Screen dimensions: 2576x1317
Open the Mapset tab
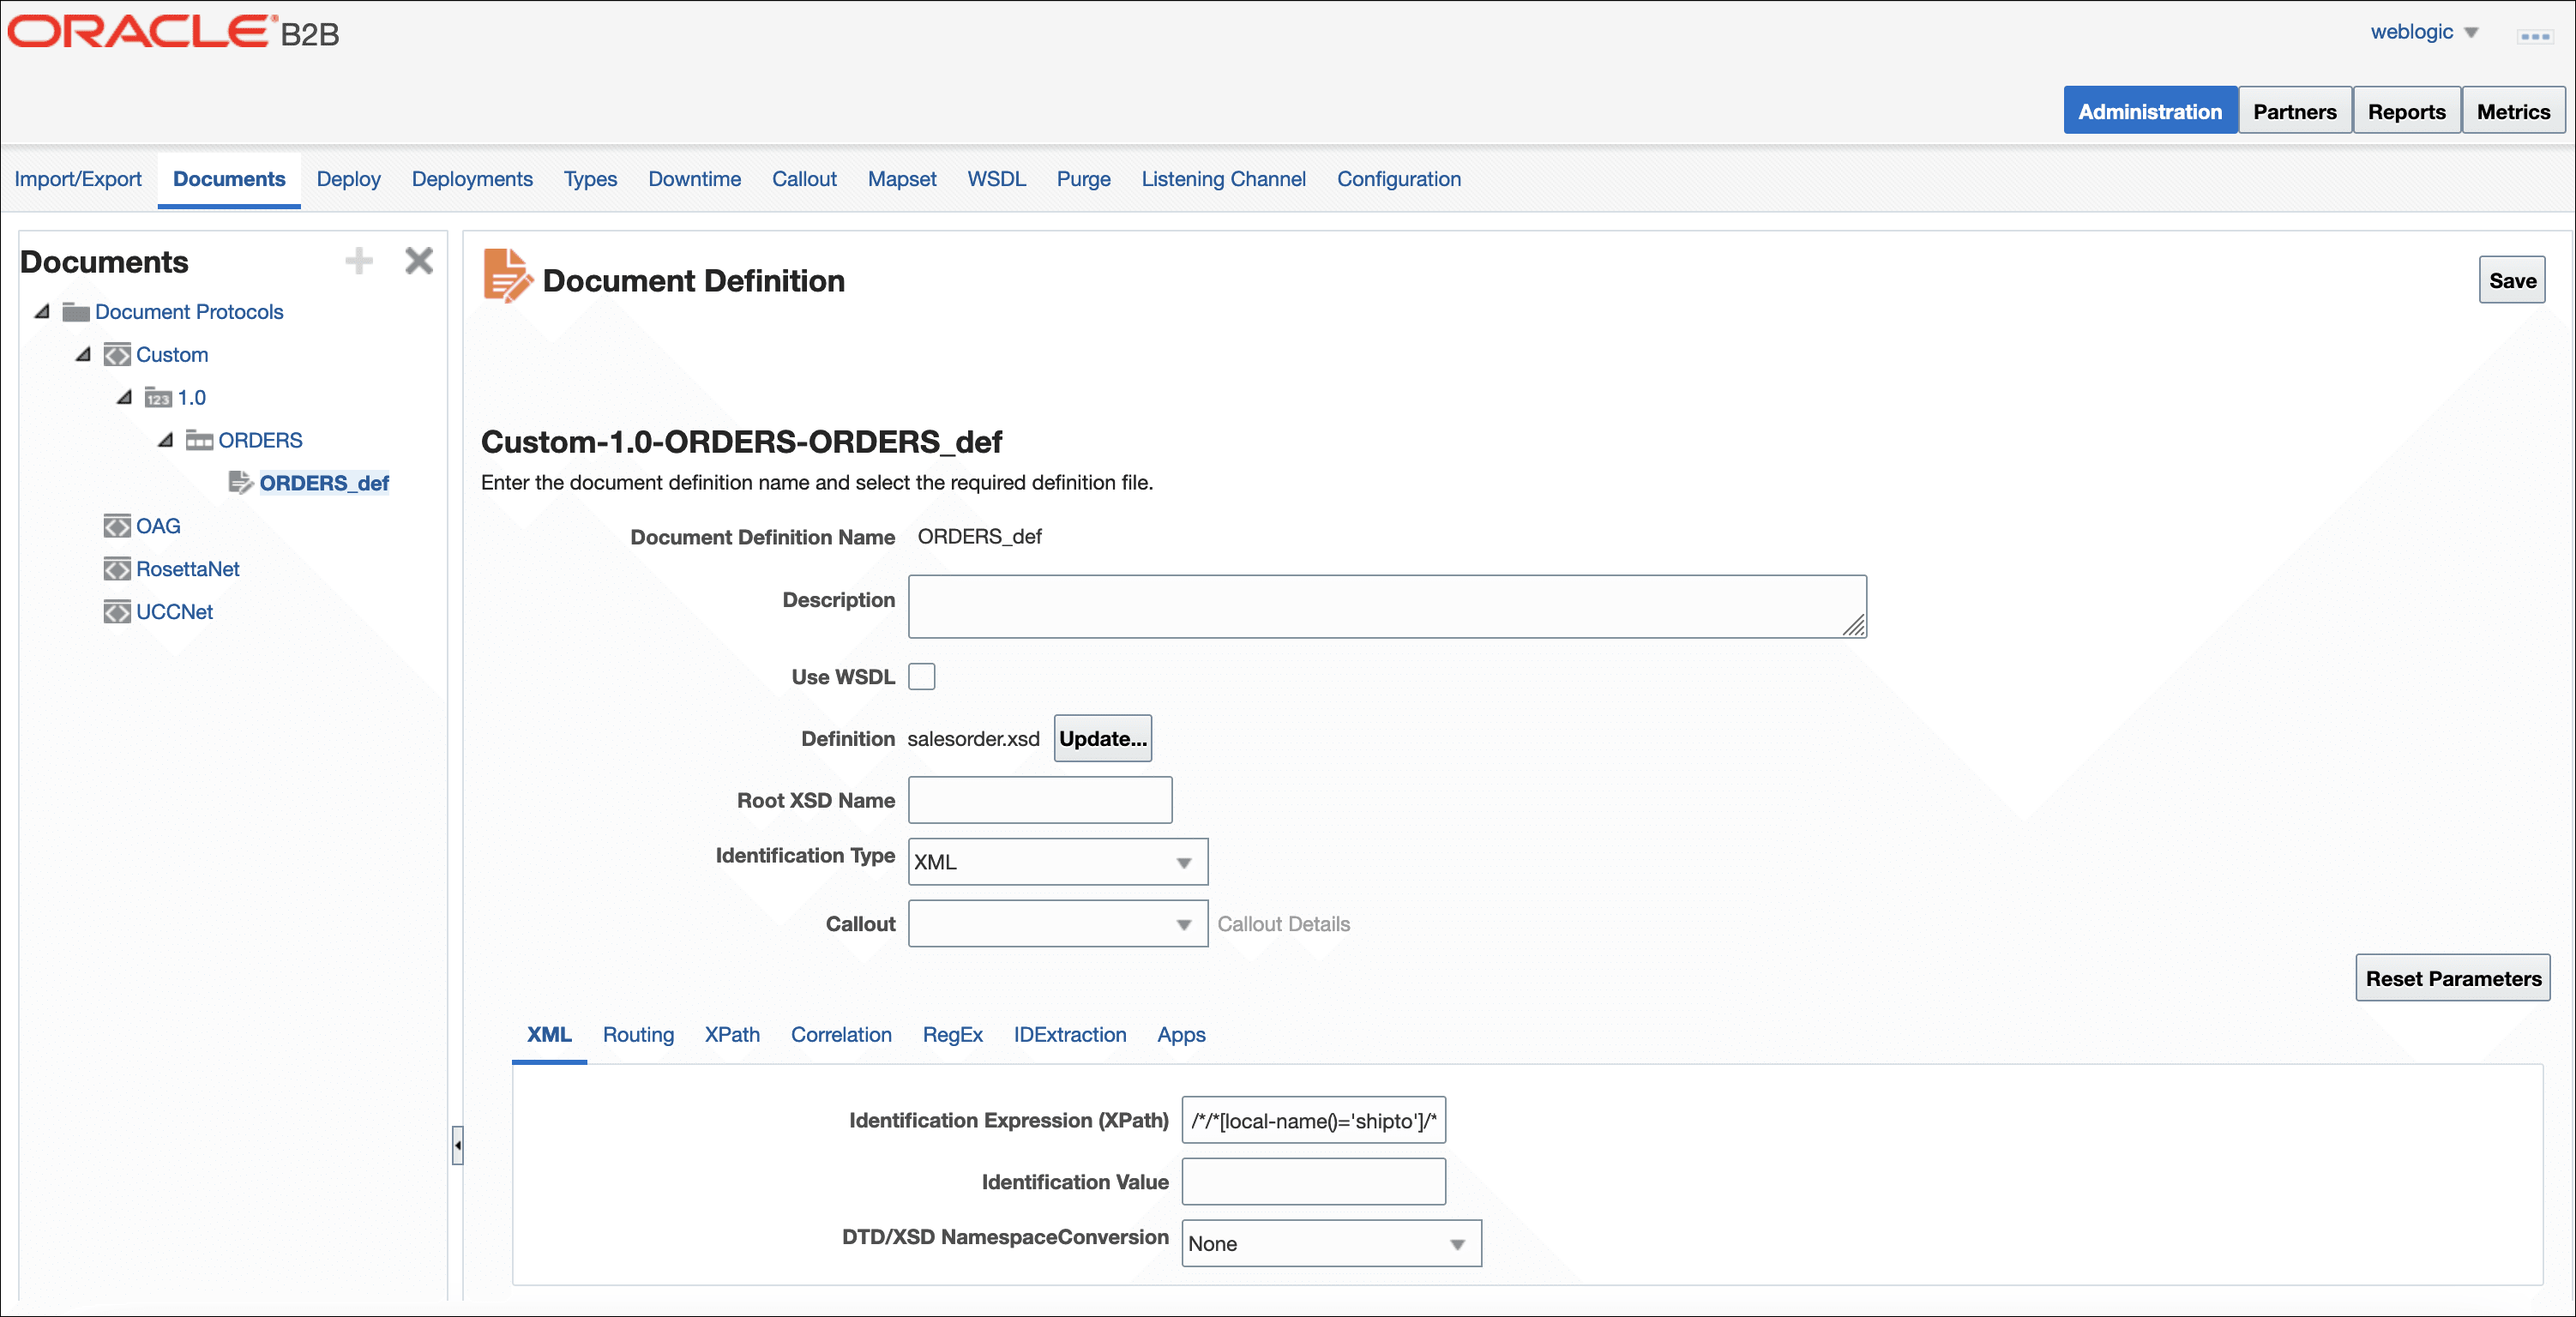click(x=902, y=179)
